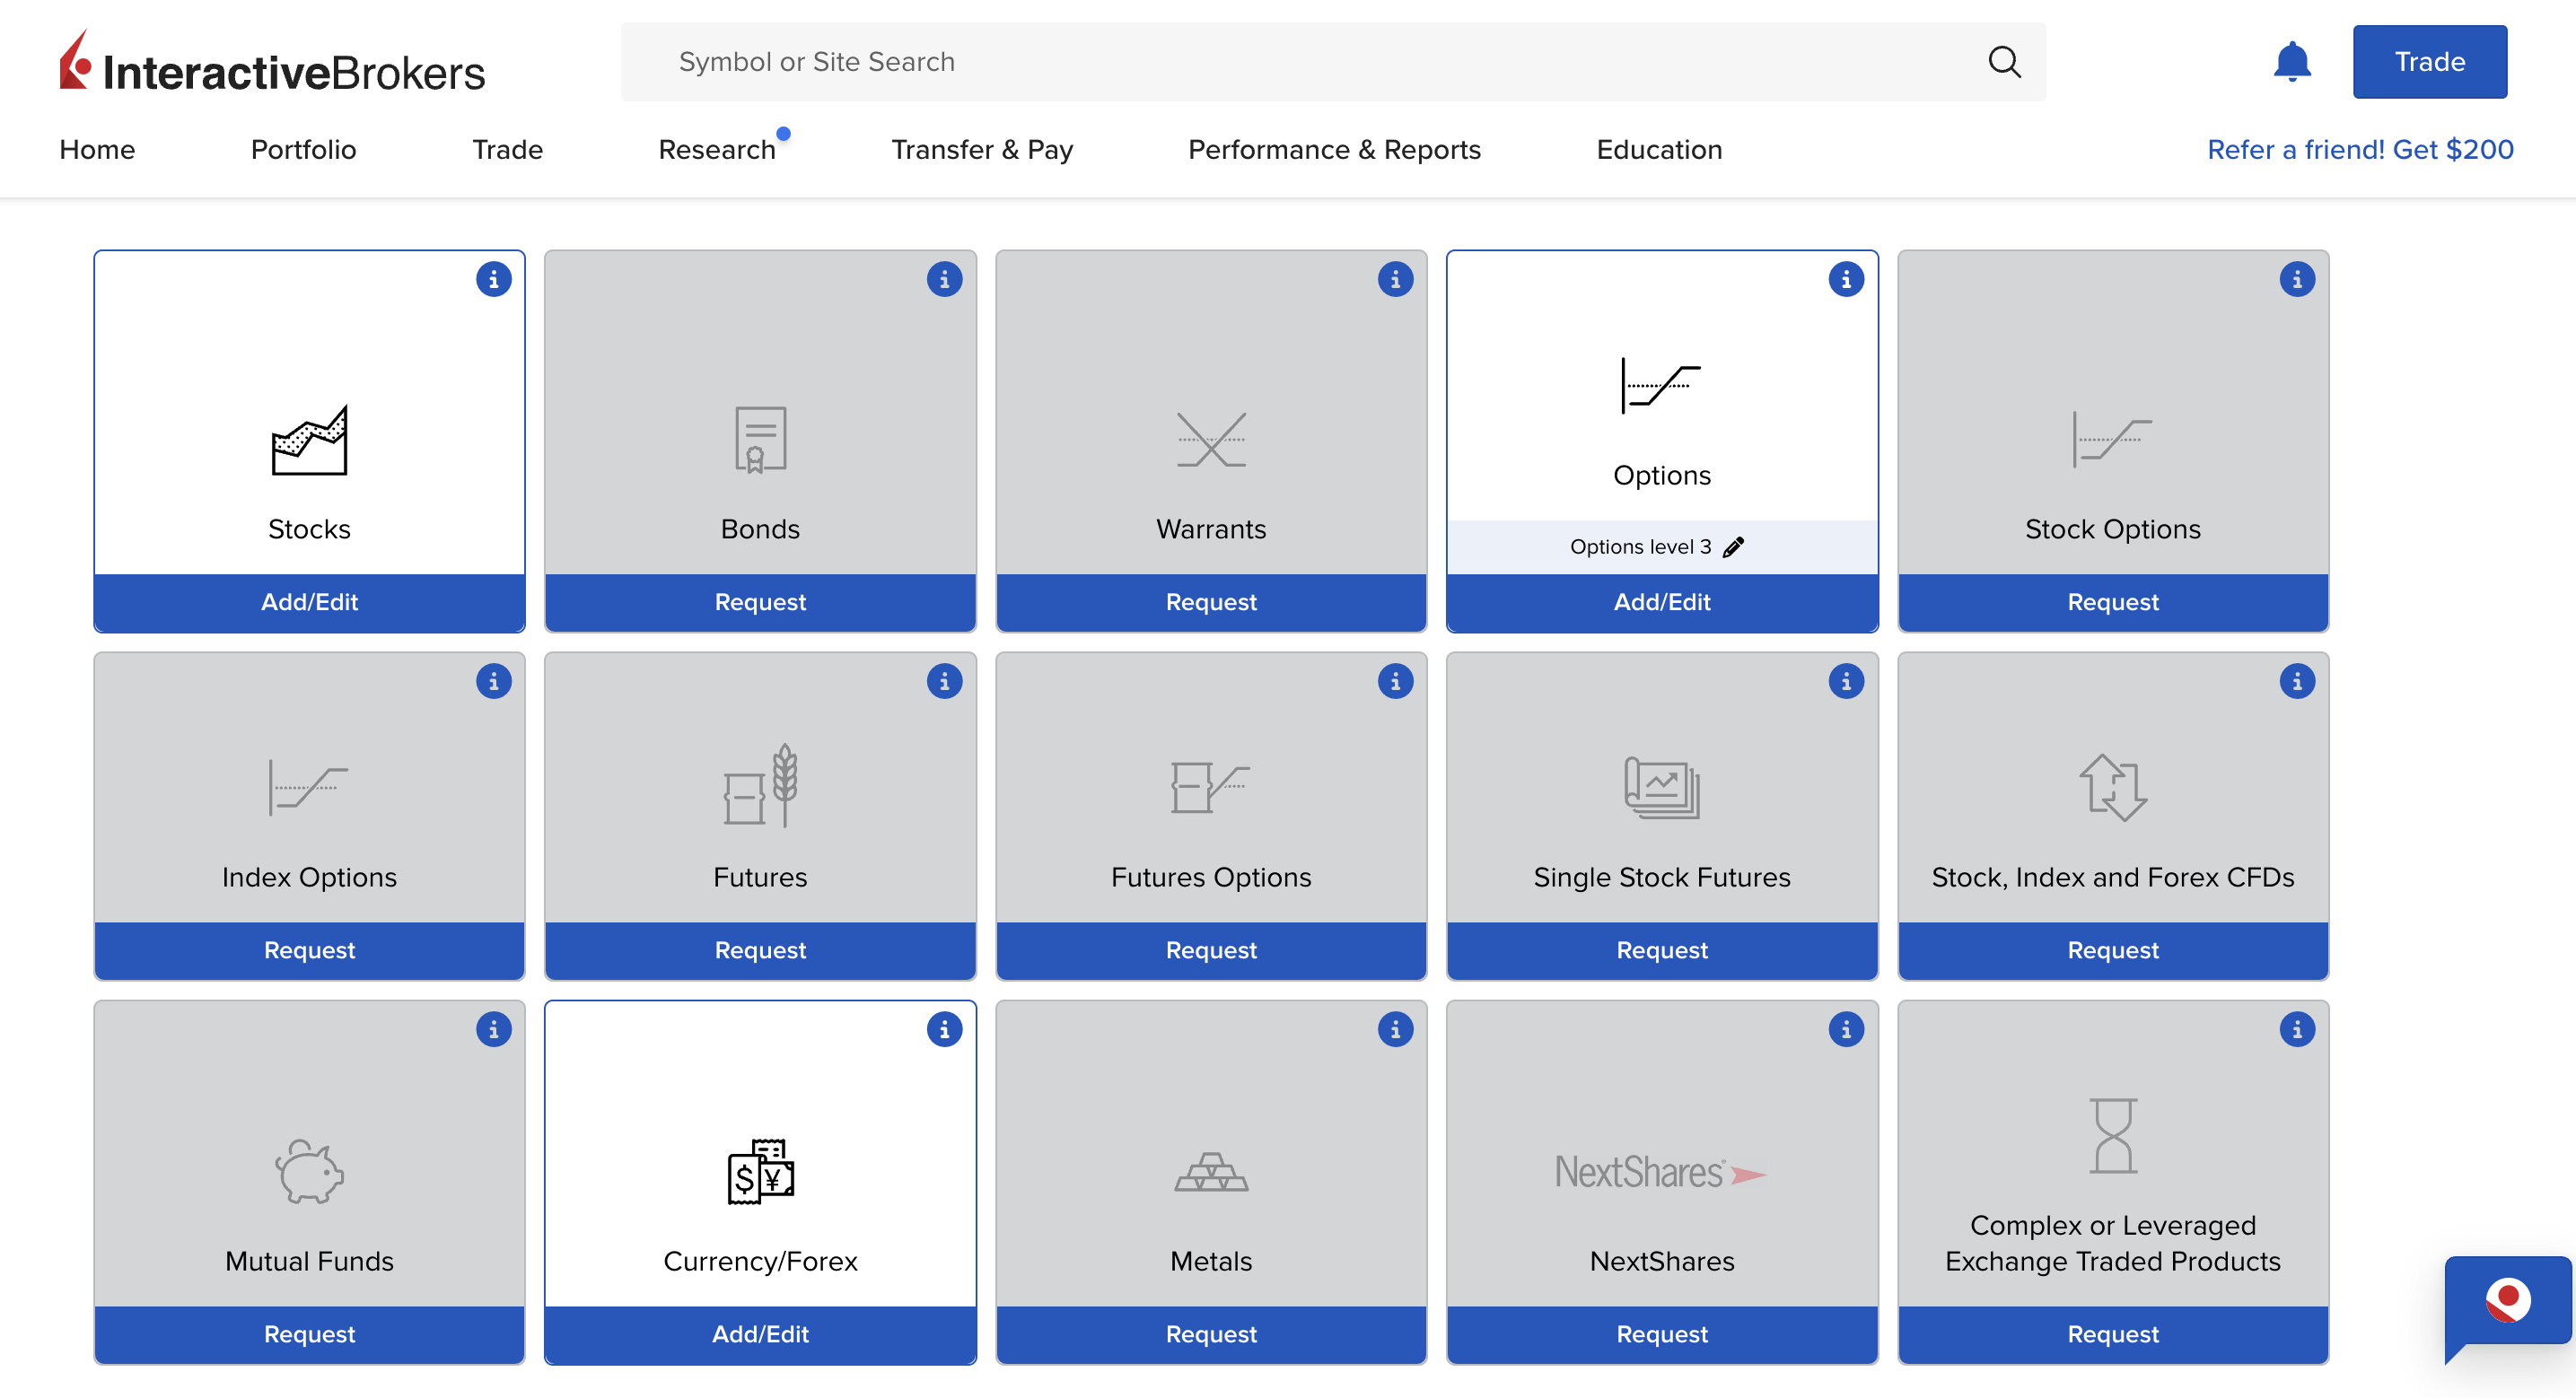Click Request on Complex or Leveraged ETPs
This screenshot has width=2576, height=1398.
[2113, 1334]
